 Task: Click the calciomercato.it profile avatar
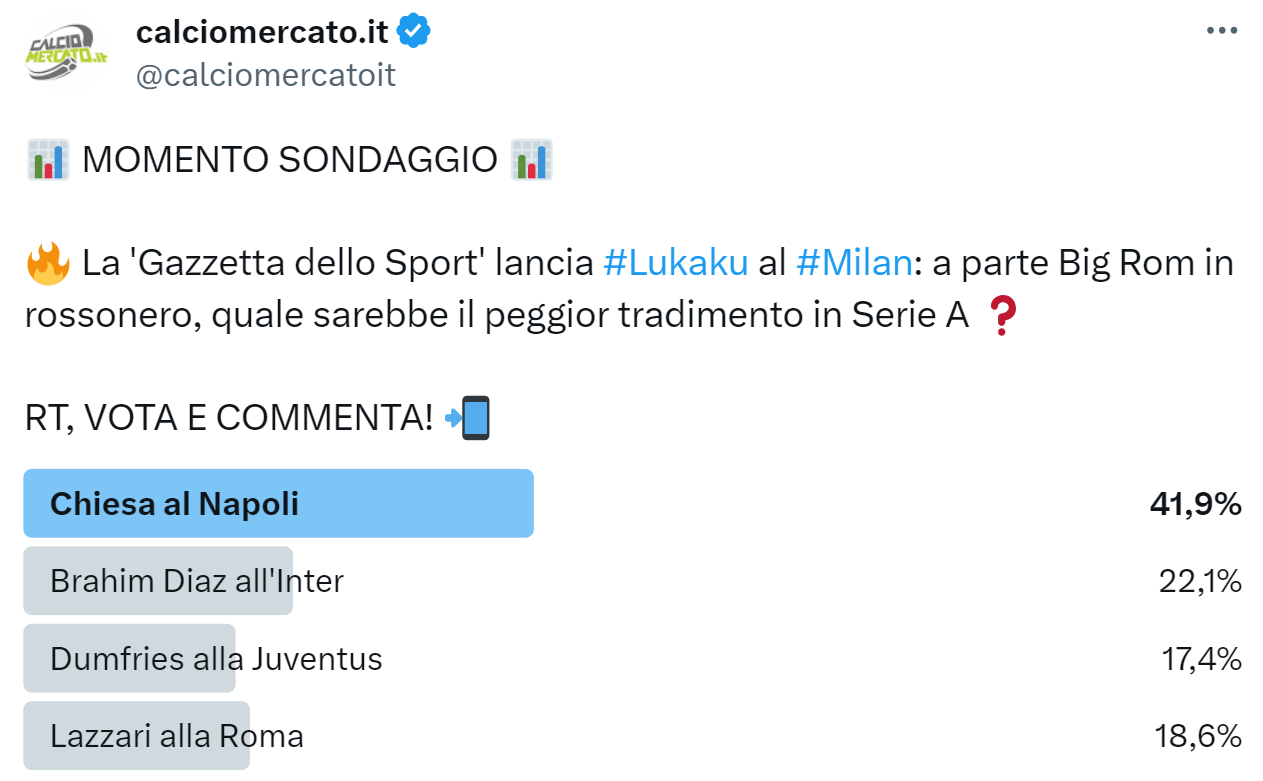coord(67,53)
